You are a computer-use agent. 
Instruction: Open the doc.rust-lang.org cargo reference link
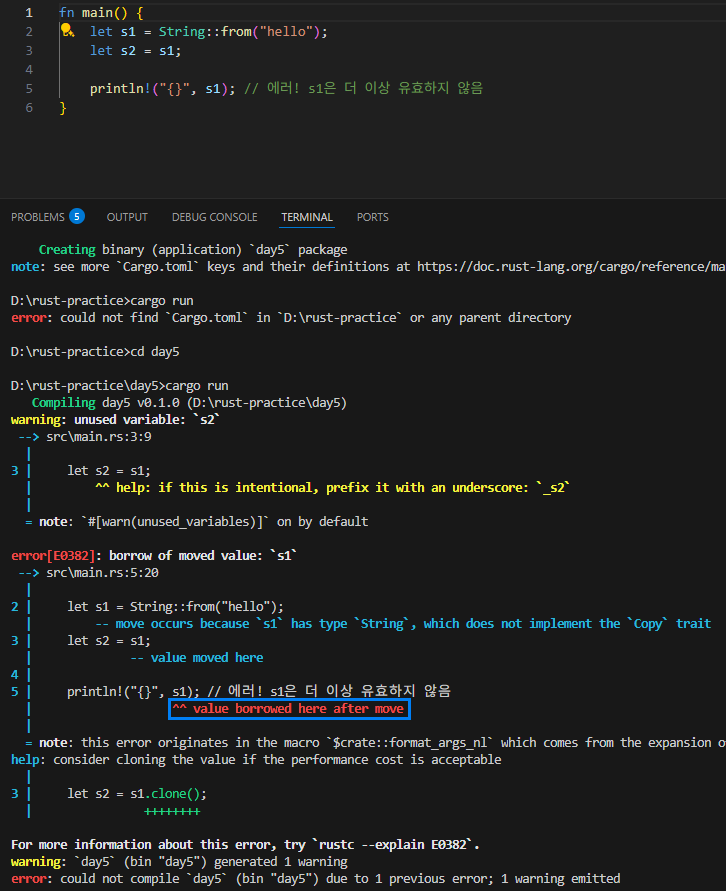pyautogui.click(x=571, y=267)
